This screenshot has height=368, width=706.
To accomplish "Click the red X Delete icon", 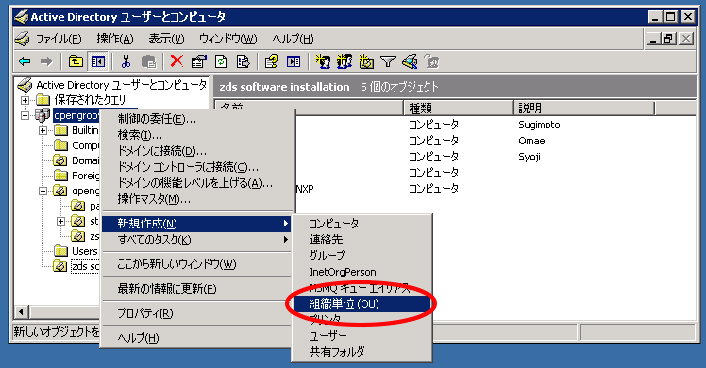I will 177,61.
